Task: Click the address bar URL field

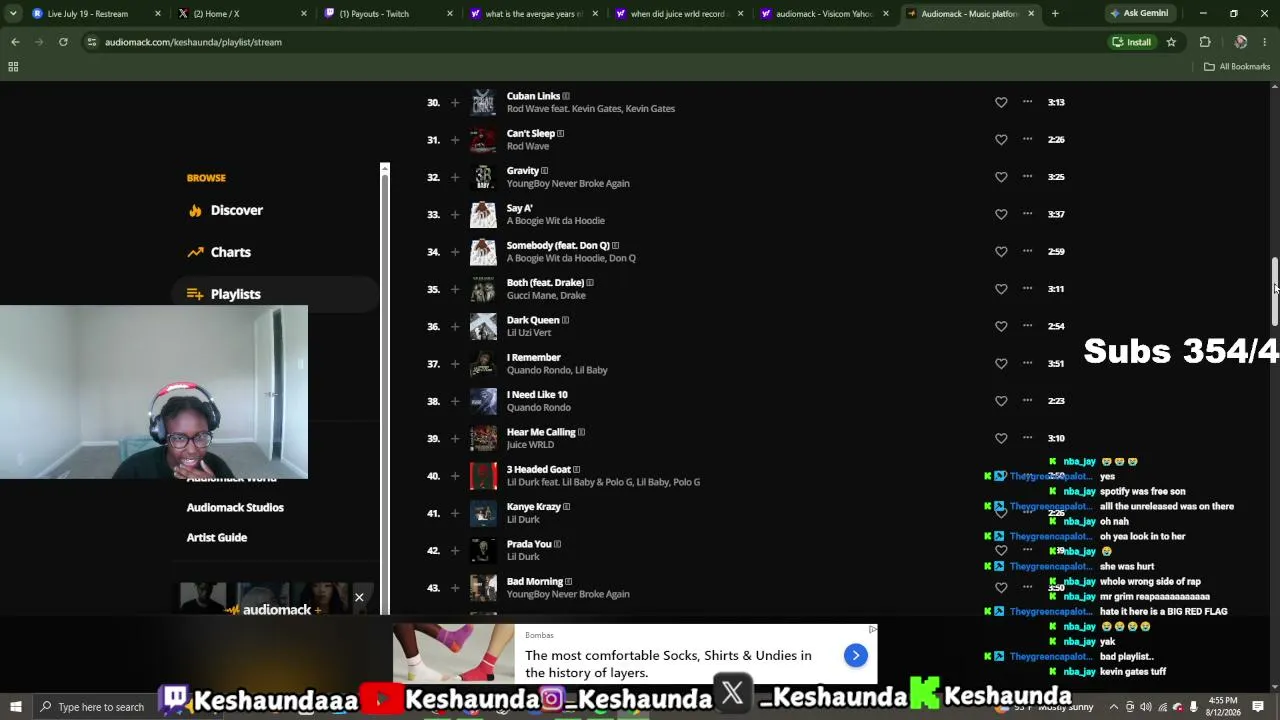Action: pyautogui.click(x=600, y=42)
